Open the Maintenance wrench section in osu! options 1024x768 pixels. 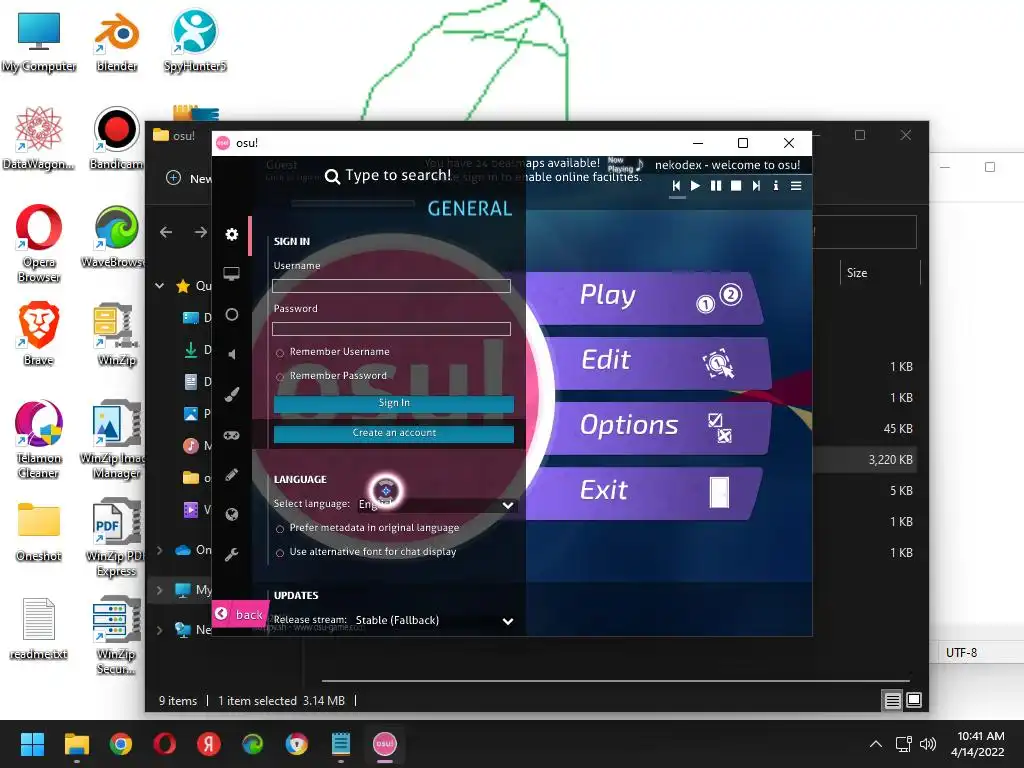(x=232, y=555)
